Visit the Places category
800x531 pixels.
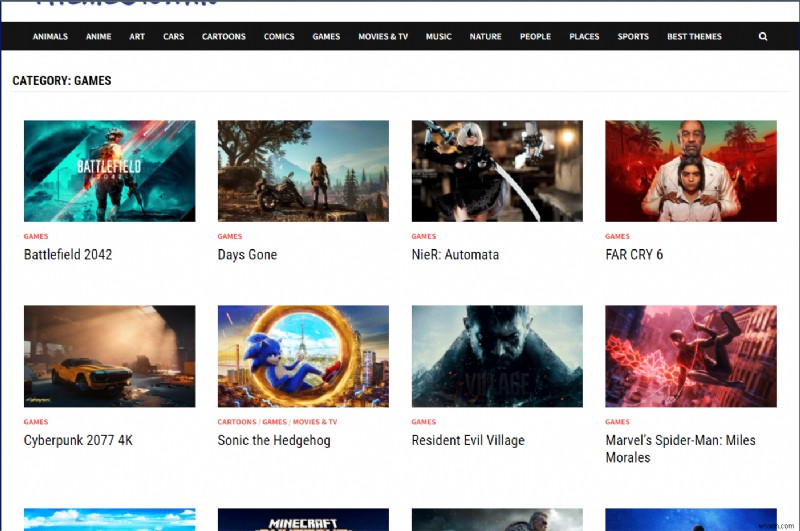pyautogui.click(x=584, y=37)
